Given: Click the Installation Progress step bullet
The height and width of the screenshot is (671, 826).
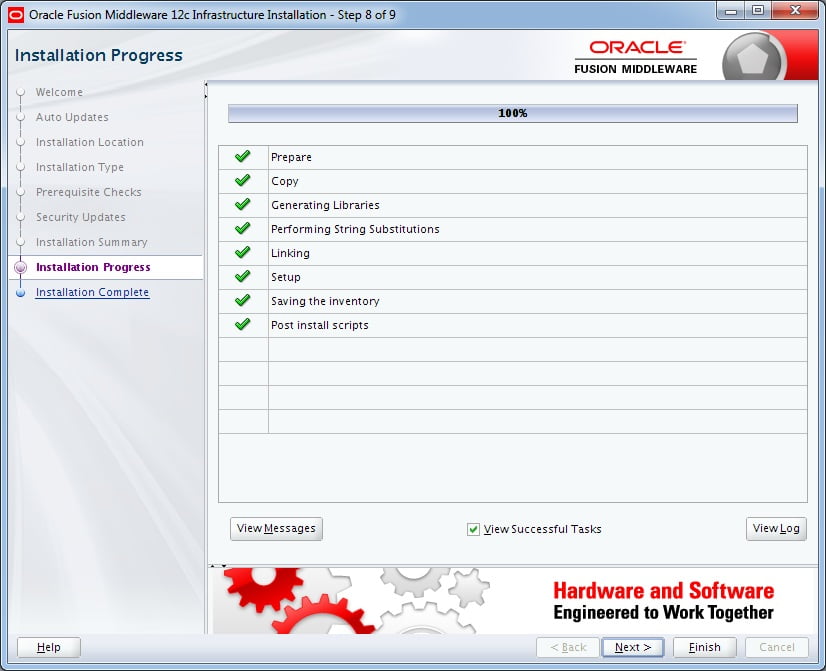Looking at the screenshot, I should click(21, 268).
